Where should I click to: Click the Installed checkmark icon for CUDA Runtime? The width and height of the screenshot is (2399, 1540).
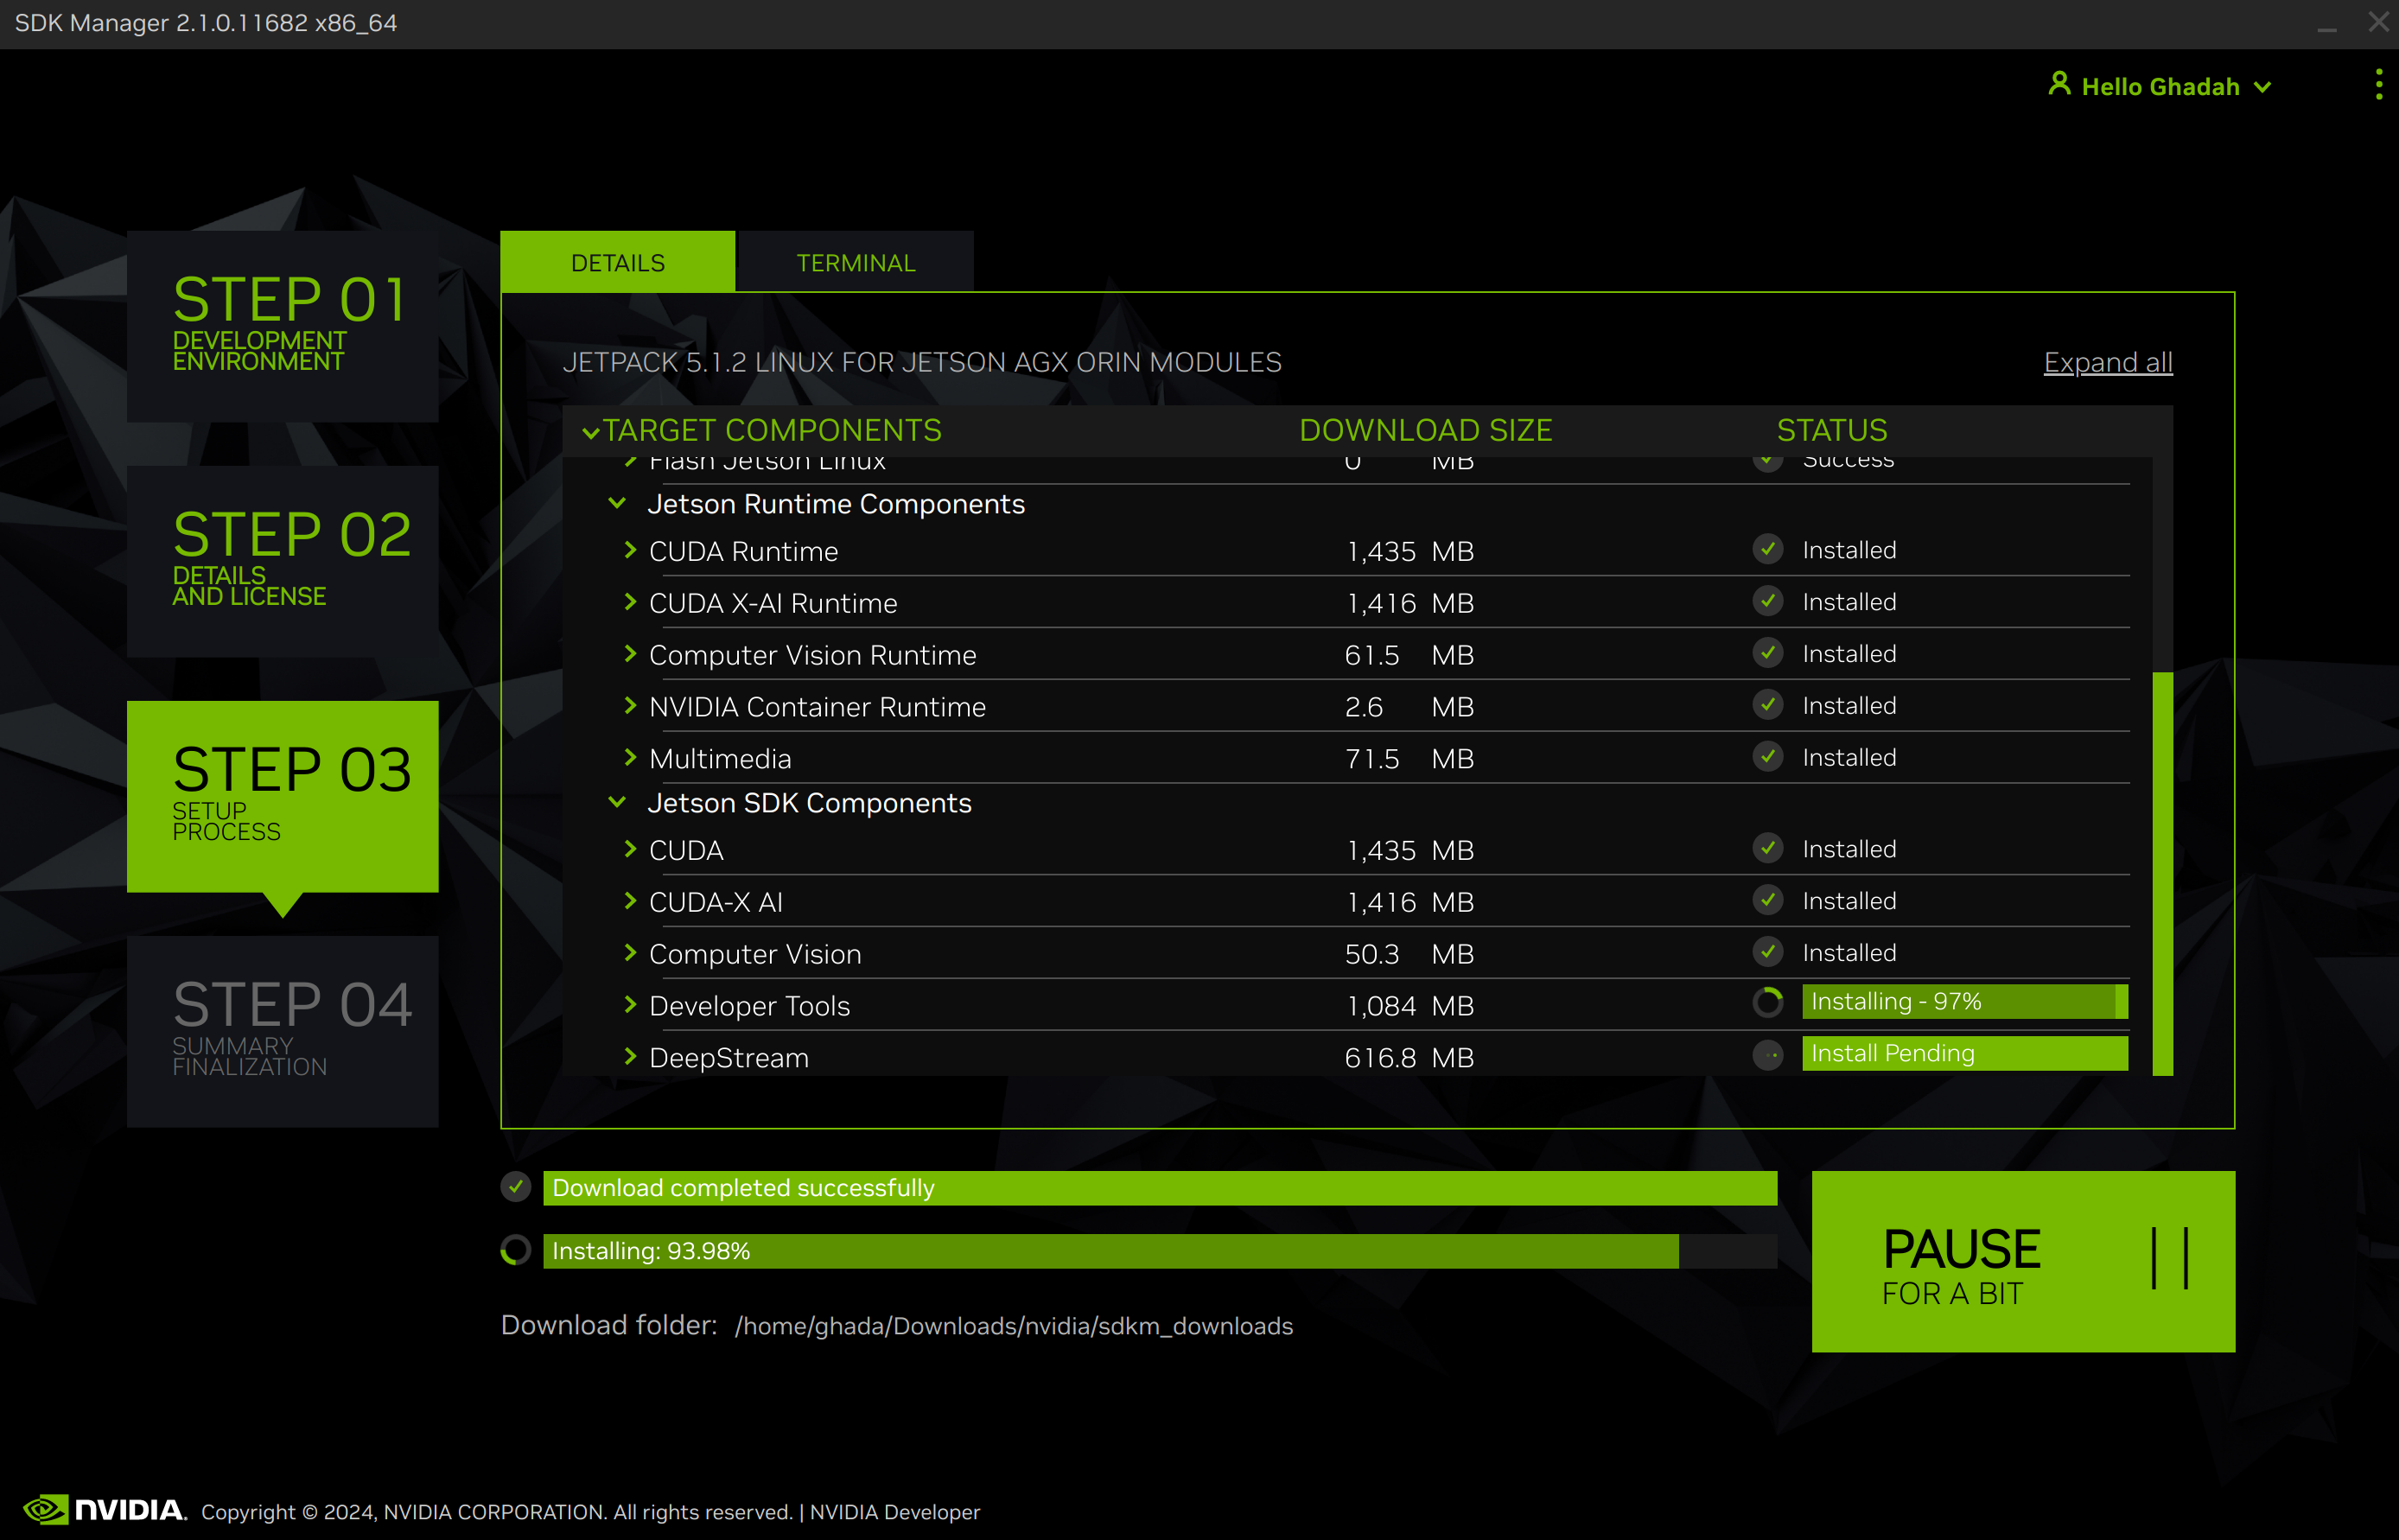(x=1767, y=549)
